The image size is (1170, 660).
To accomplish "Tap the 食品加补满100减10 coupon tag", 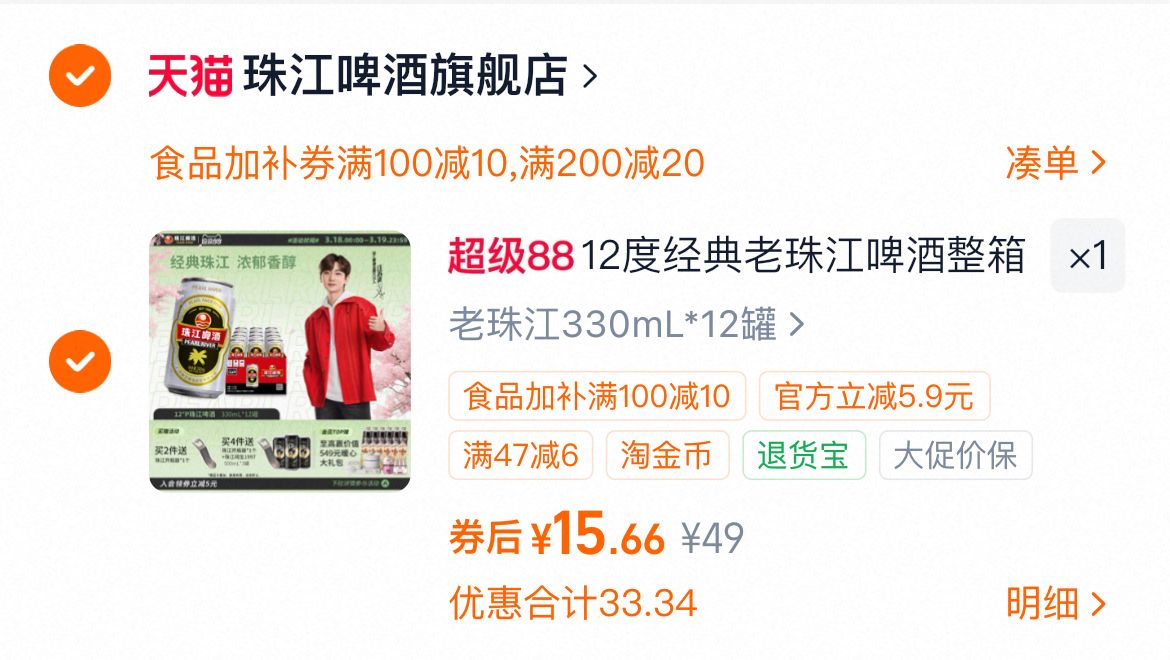I will coord(597,396).
